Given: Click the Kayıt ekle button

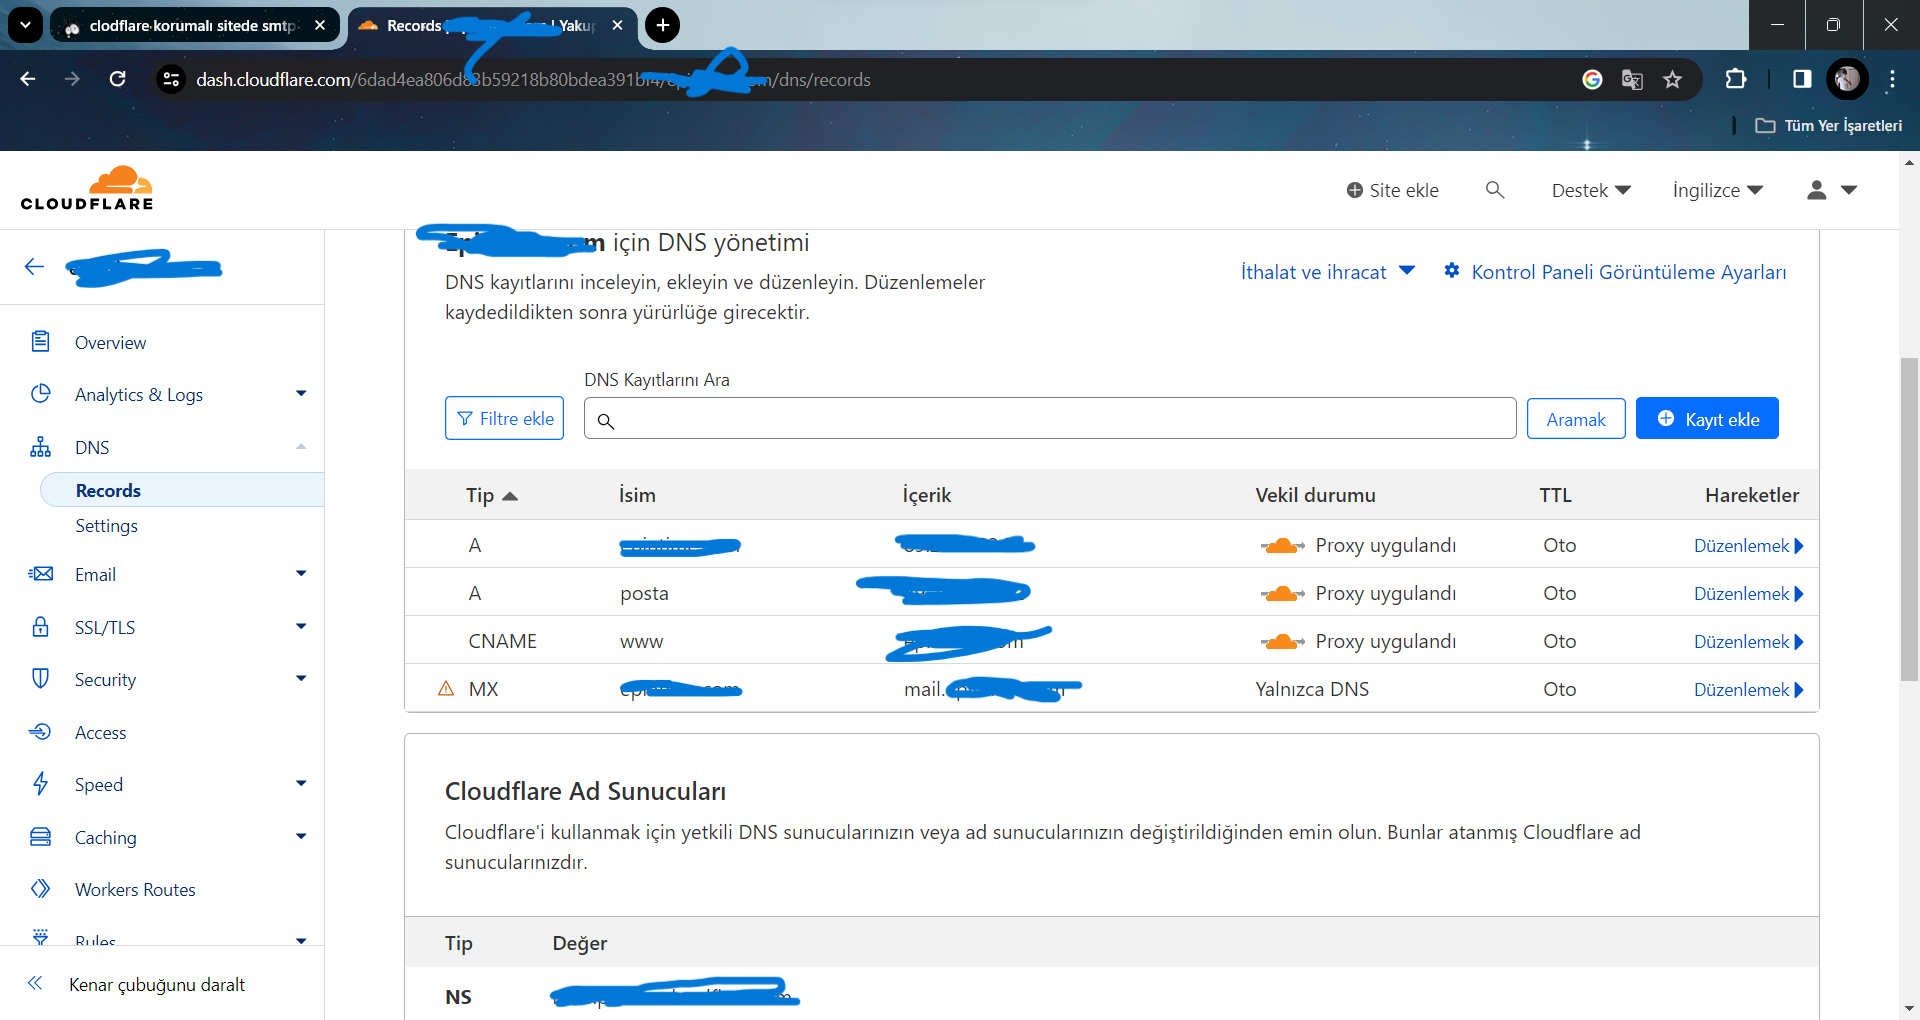Looking at the screenshot, I should (x=1707, y=418).
